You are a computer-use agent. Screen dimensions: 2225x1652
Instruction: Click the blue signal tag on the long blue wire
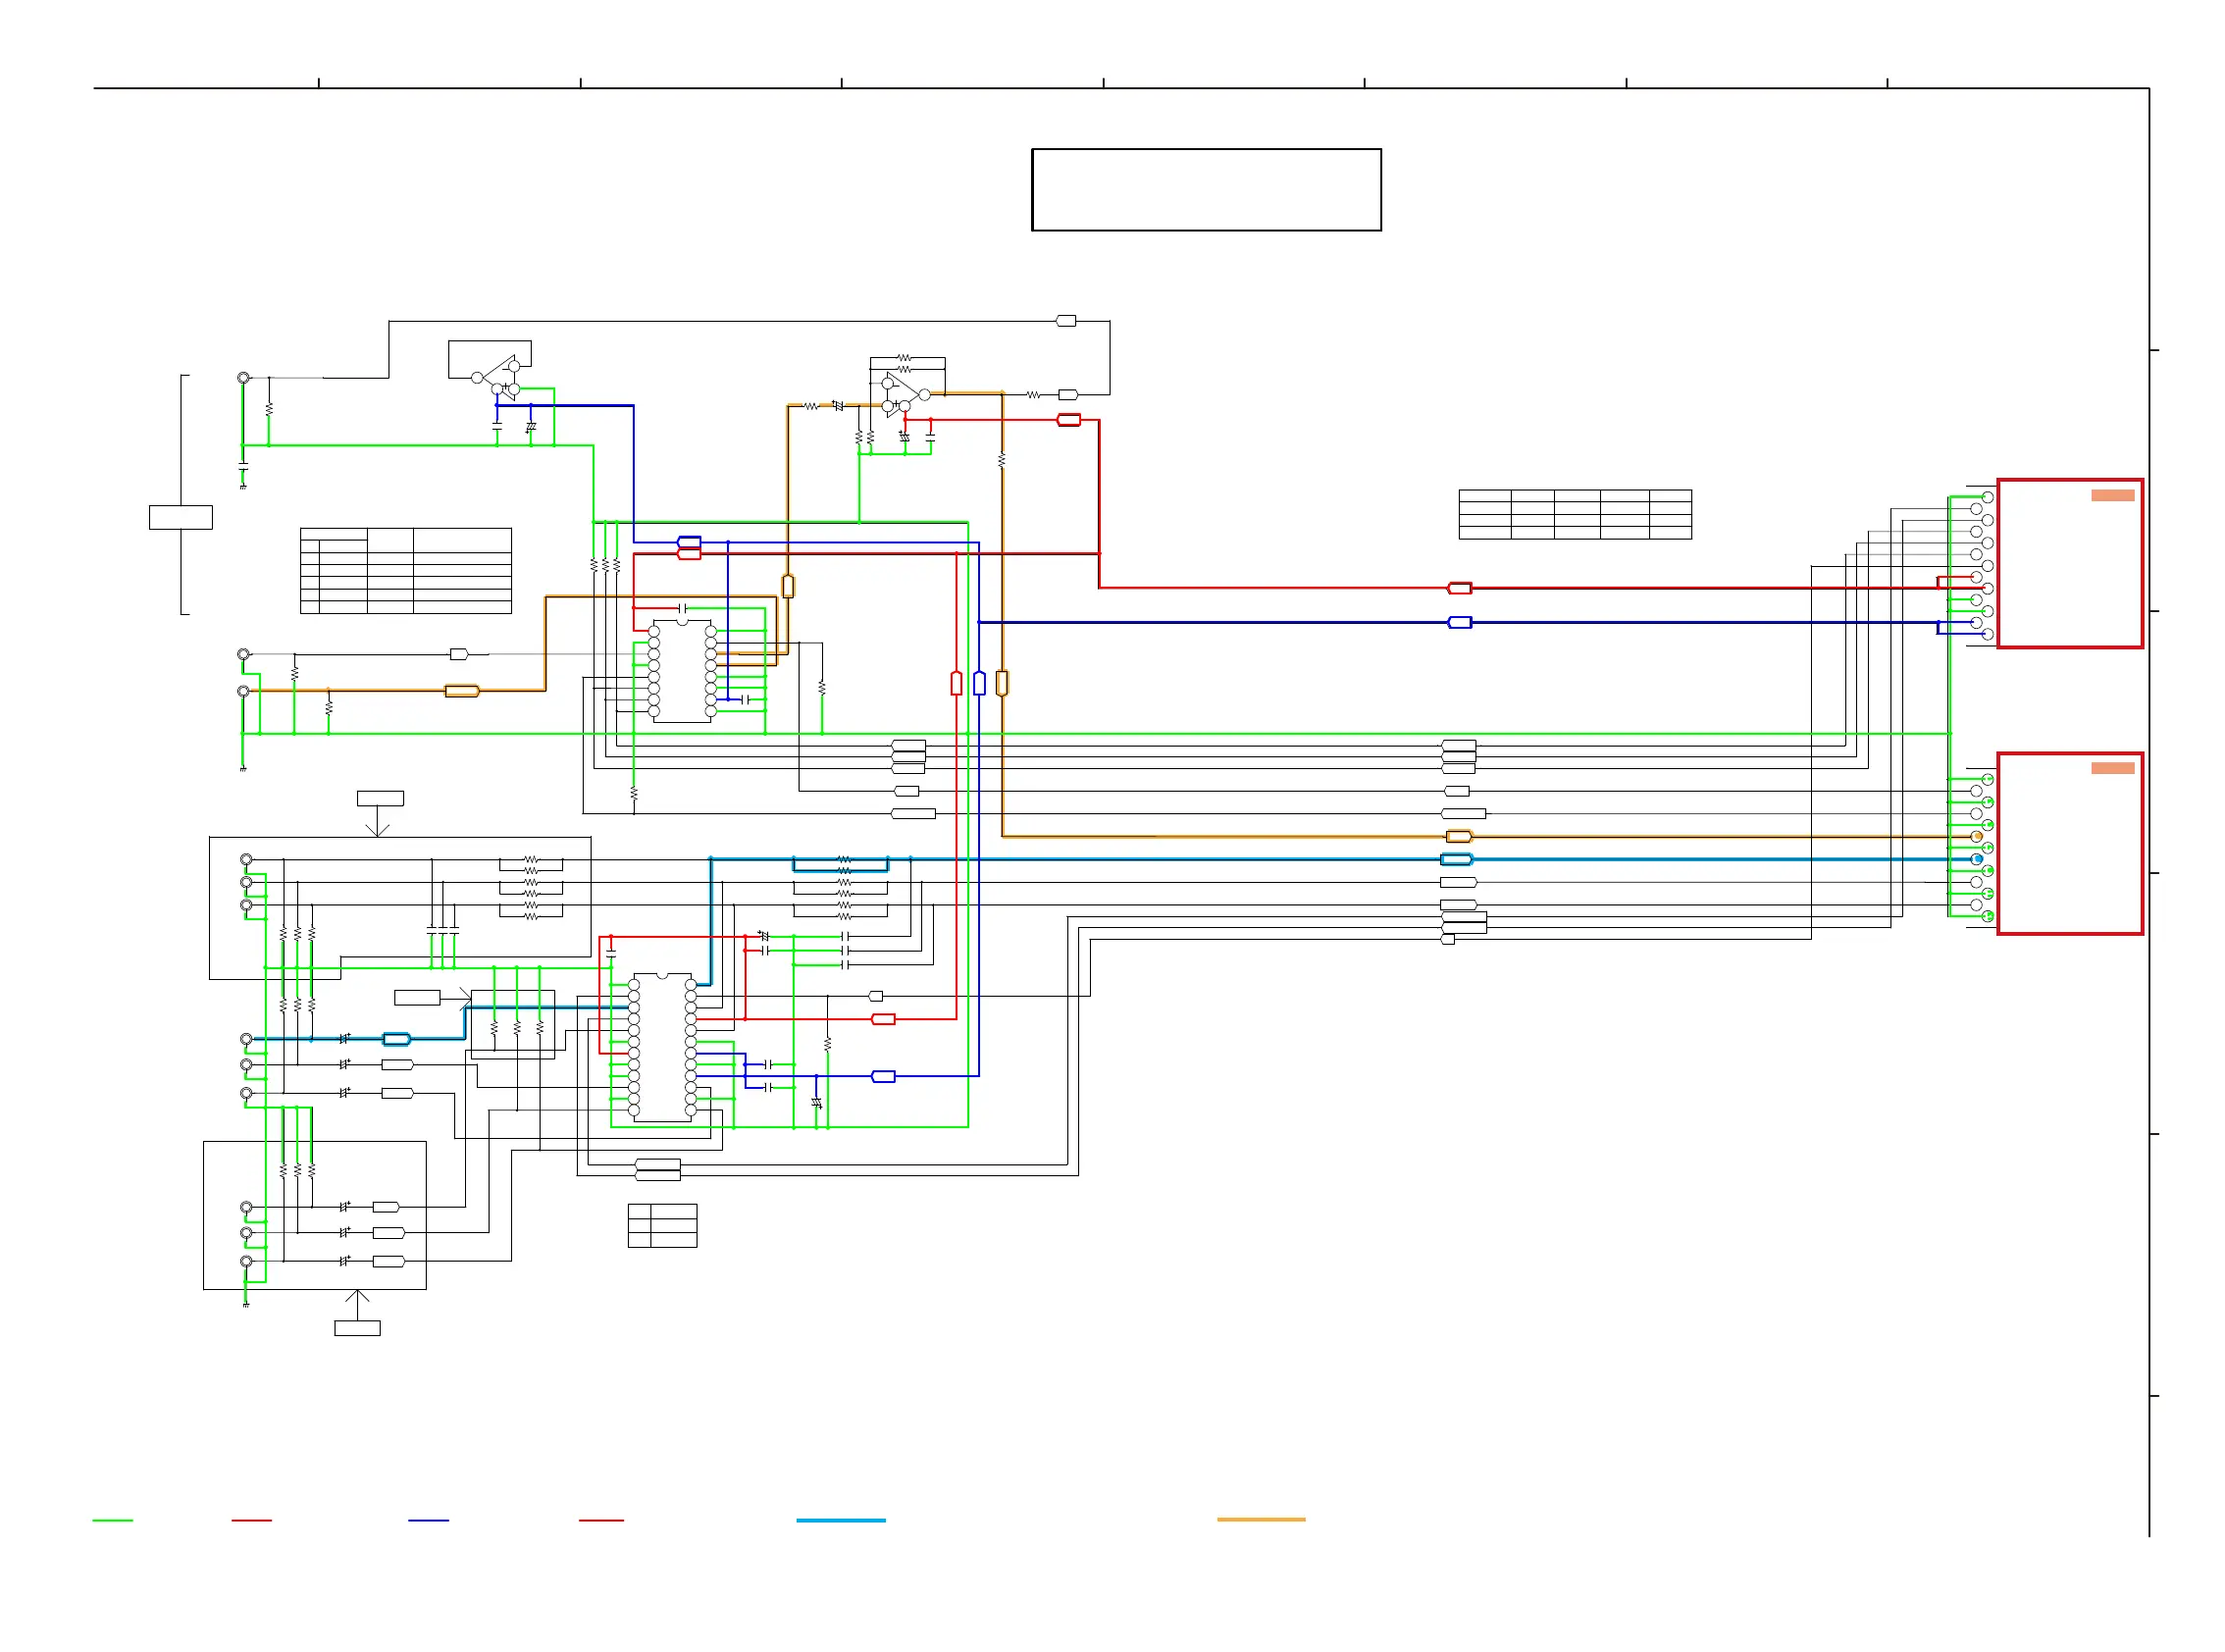pos(1459,622)
